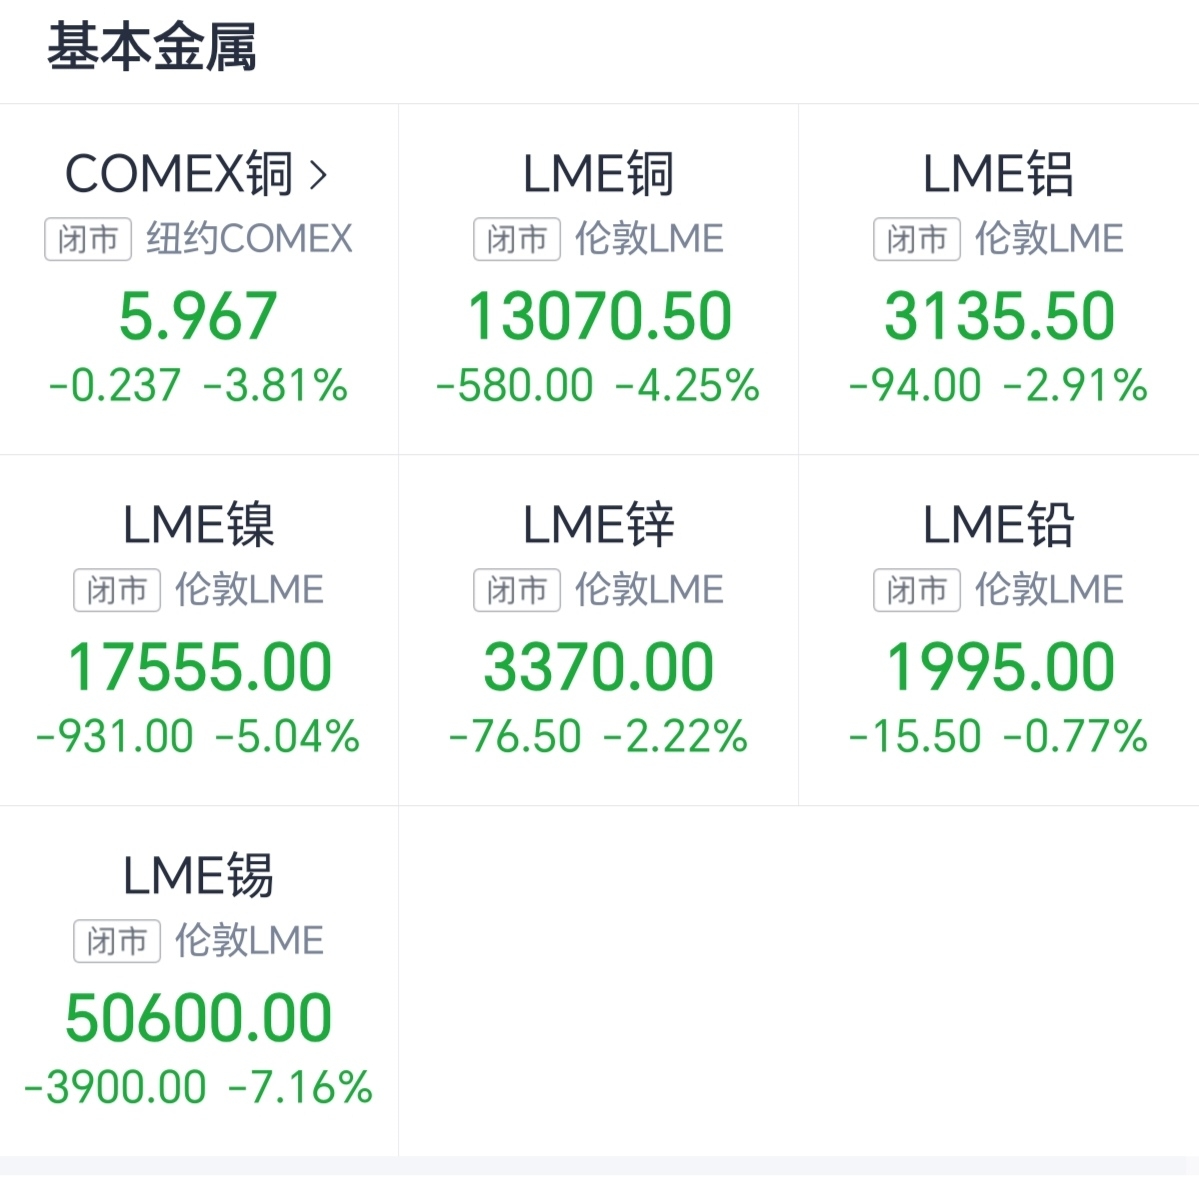Click LME锡 change percentage -7.16%
The width and height of the screenshot is (1199, 1196).
point(301,1087)
